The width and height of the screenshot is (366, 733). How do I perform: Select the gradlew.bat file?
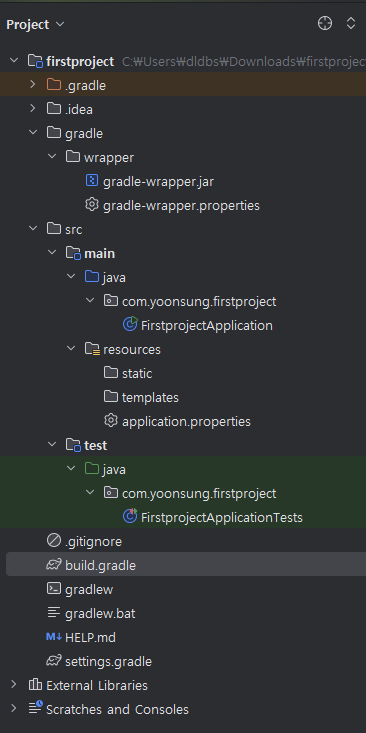[100, 613]
